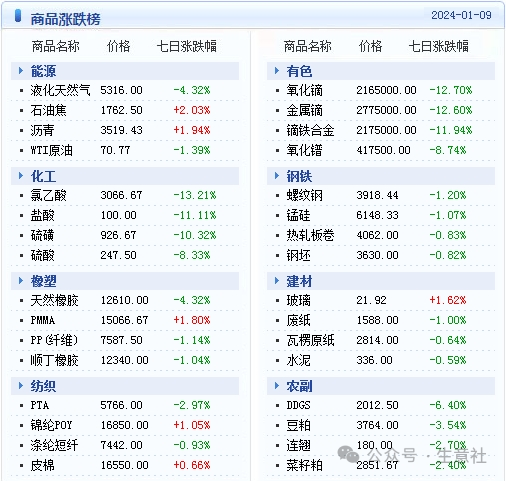This screenshot has width=506, height=481.
Task: Select PTA commodity
Action: [x=40, y=405]
